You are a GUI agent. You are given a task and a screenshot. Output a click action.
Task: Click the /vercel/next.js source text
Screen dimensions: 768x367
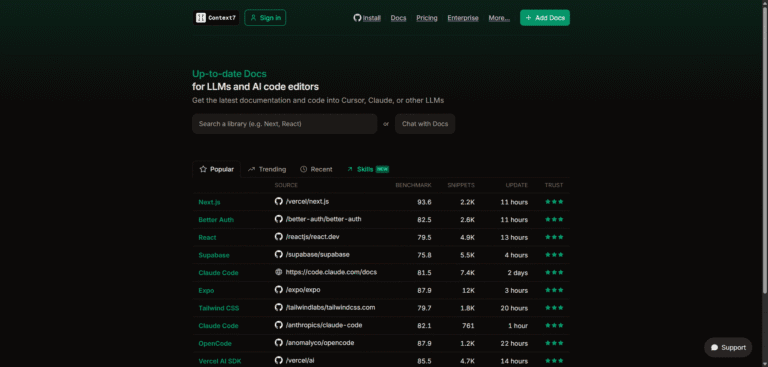[x=307, y=201]
